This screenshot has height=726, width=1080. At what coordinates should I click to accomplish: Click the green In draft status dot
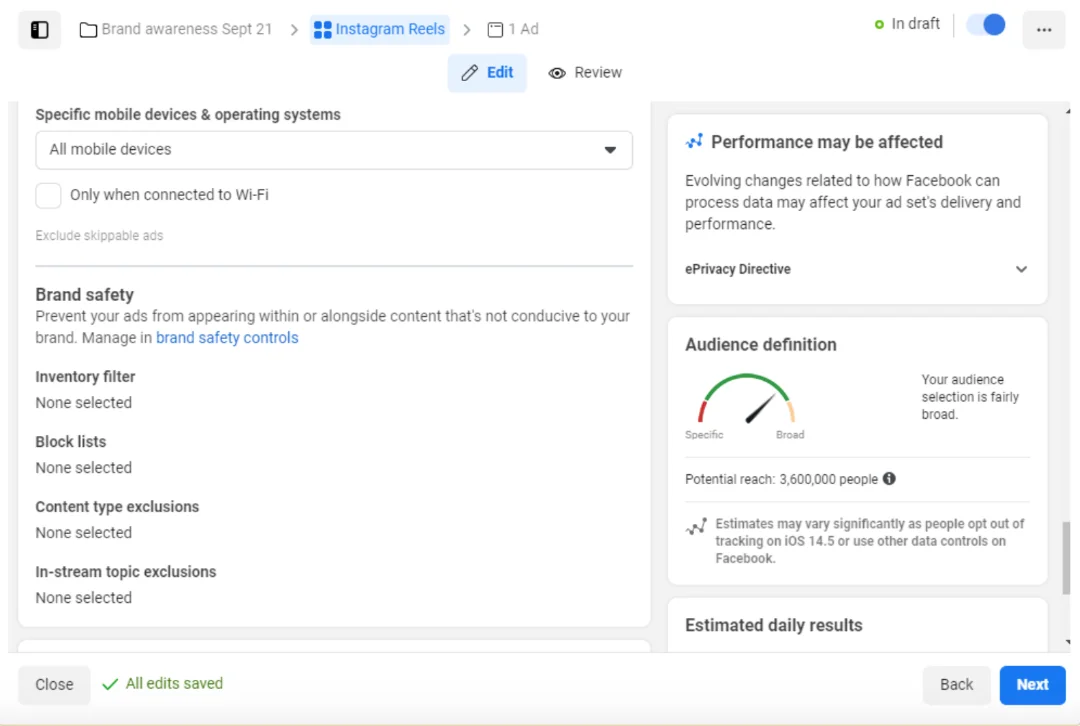[879, 25]
